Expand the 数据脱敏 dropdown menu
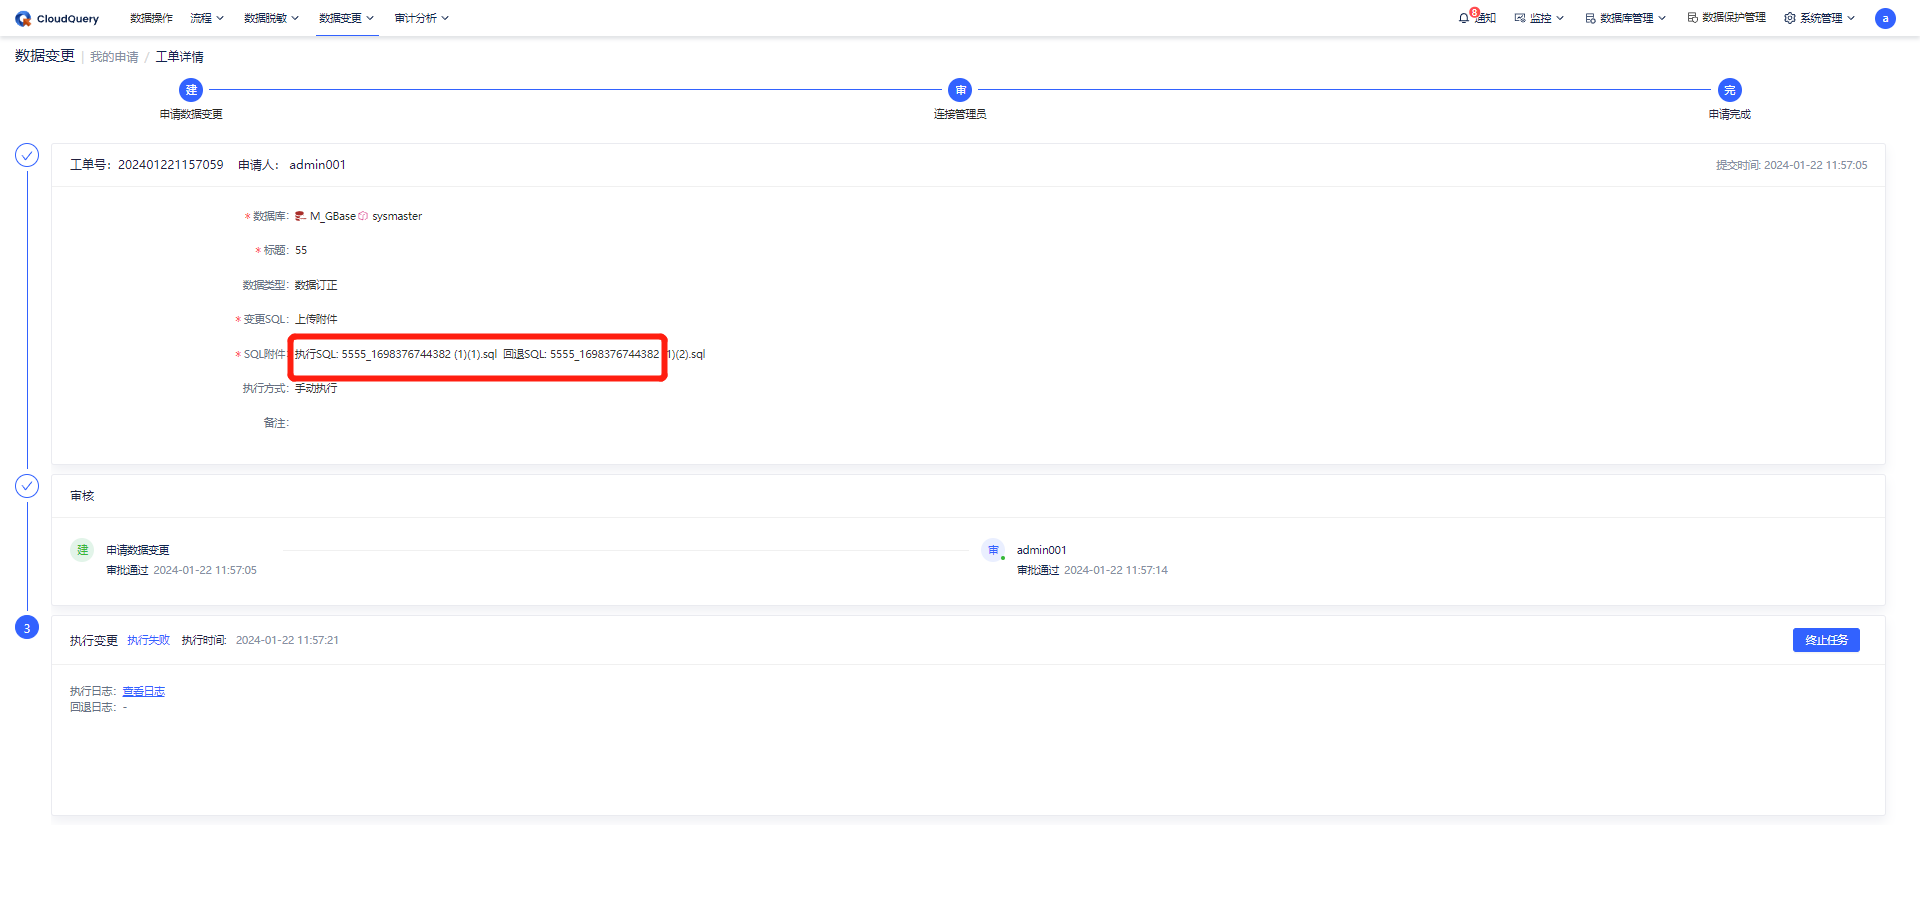Screen dimensions: 1920x911 click(271, 18)
